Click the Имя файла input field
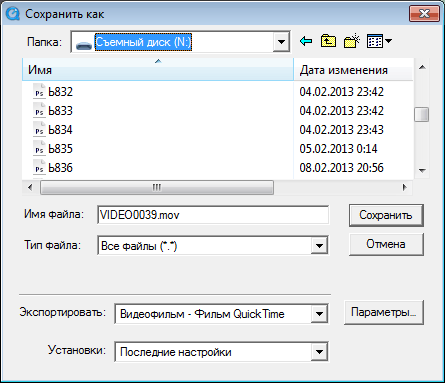The height and width of the screenshot is (383, 445). [x=213, y=215]
